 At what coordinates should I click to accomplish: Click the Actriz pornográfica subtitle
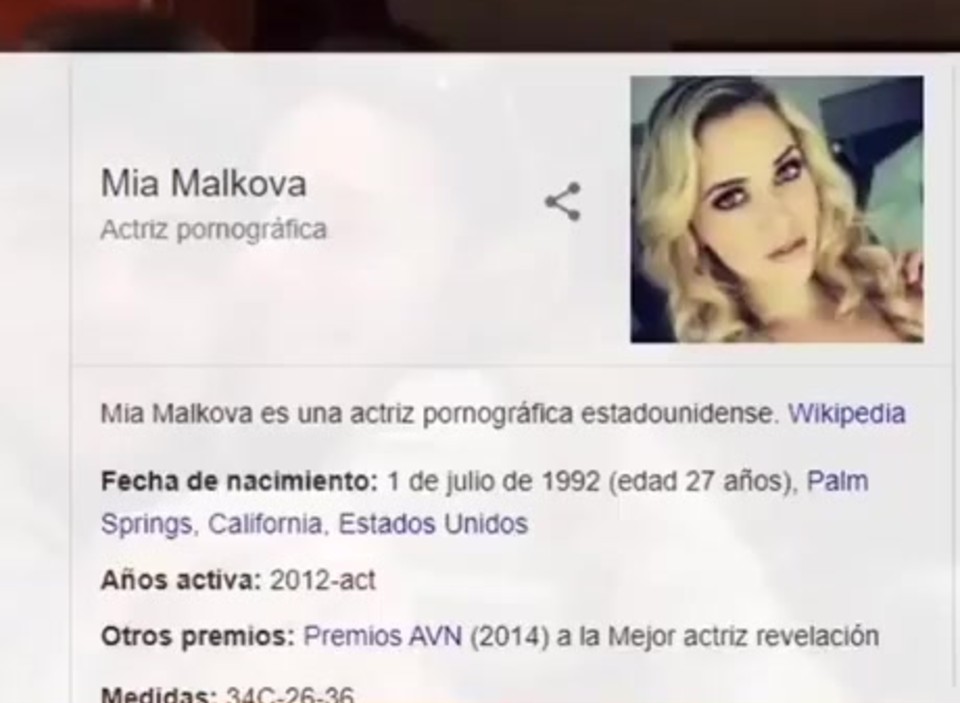point(214,230)
